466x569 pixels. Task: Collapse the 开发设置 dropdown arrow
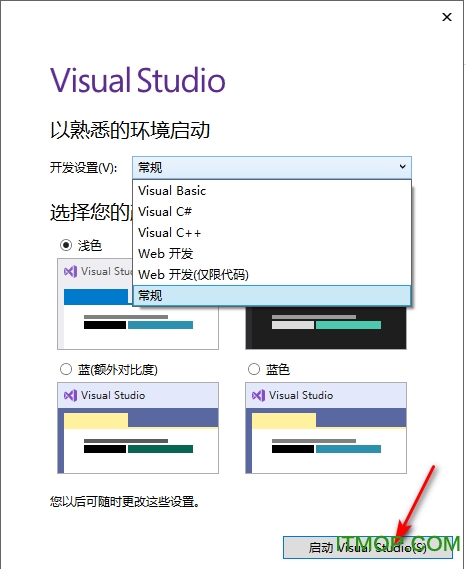pos(402,167)
